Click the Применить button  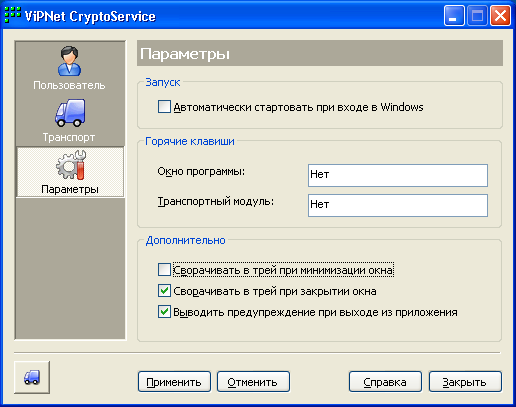click(x=174, y=382)
